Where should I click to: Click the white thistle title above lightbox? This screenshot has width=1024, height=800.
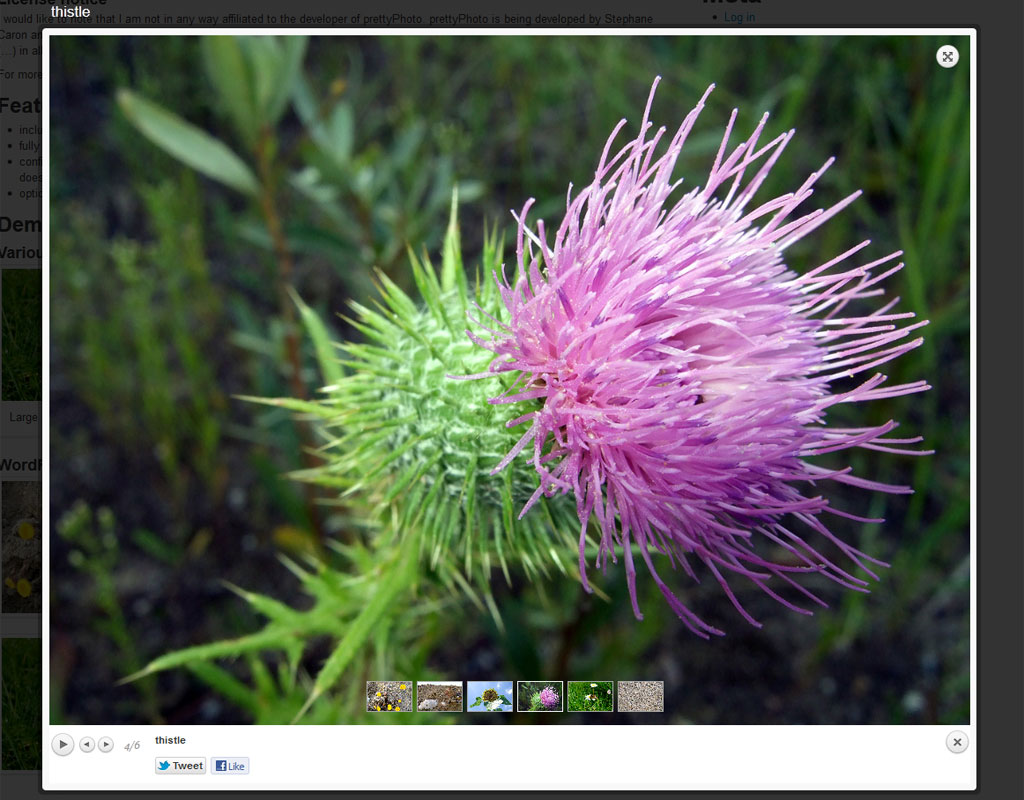70,12
